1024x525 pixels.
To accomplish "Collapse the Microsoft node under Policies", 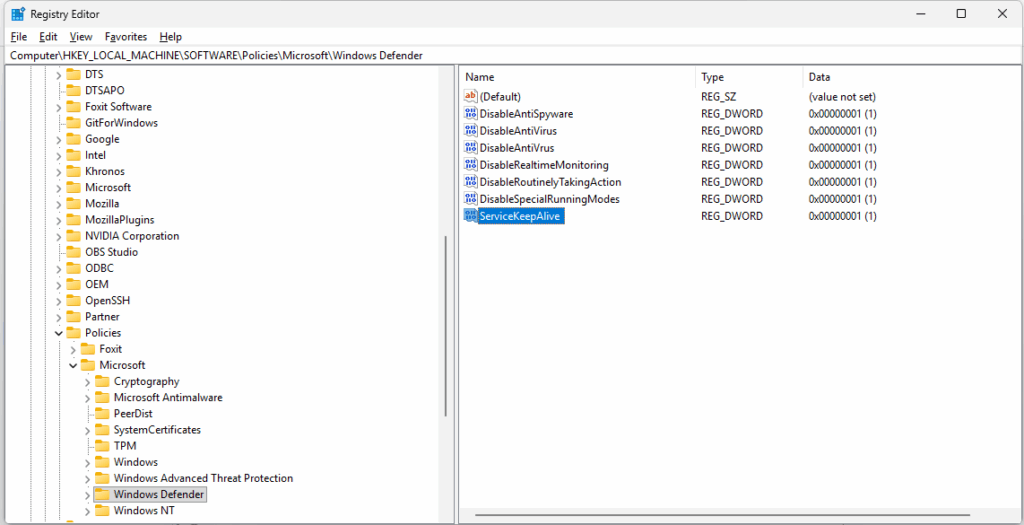I will [73, 366].
